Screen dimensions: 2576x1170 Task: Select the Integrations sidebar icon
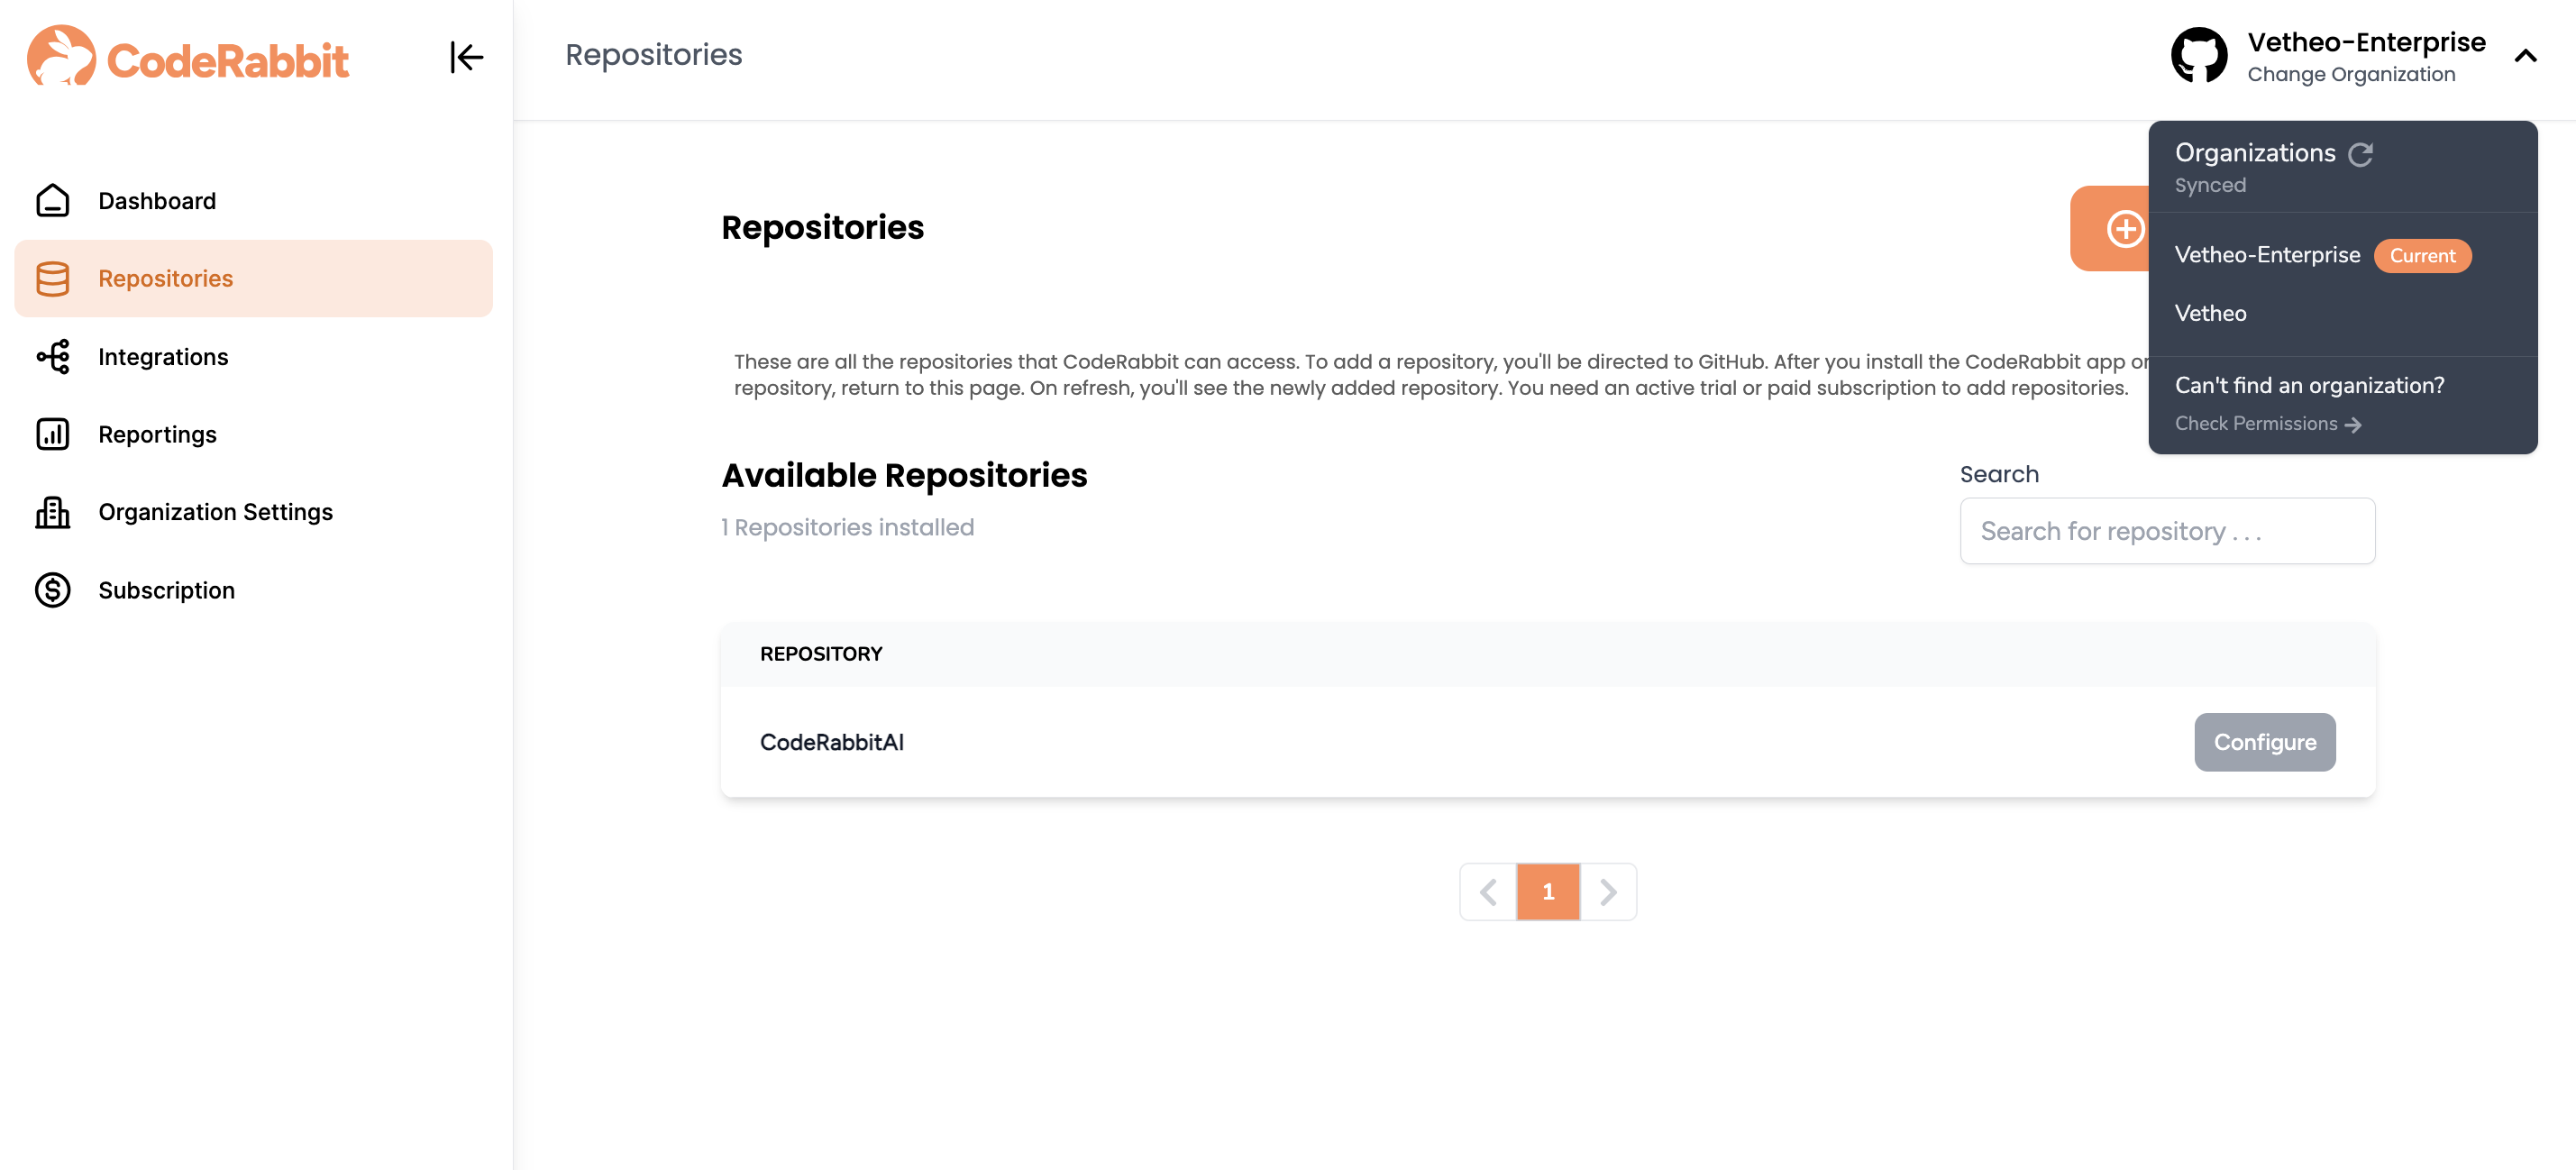pos(52,353)
